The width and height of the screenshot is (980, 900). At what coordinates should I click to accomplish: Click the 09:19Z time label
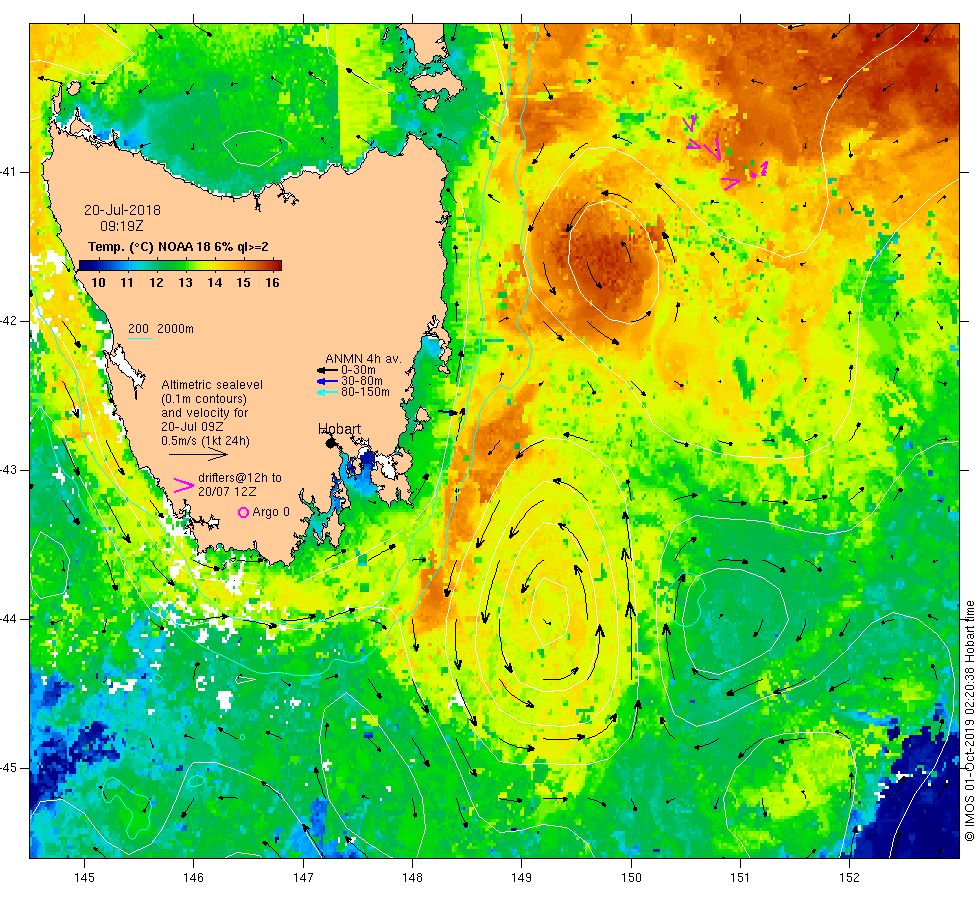pos(122,226)
